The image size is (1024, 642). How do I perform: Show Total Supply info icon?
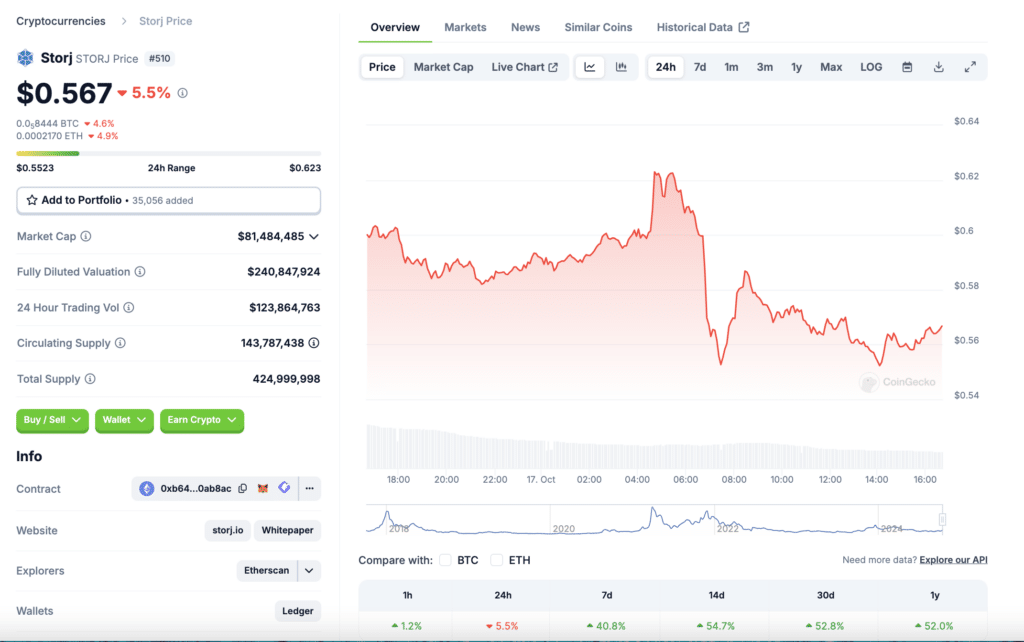[90, 379]
